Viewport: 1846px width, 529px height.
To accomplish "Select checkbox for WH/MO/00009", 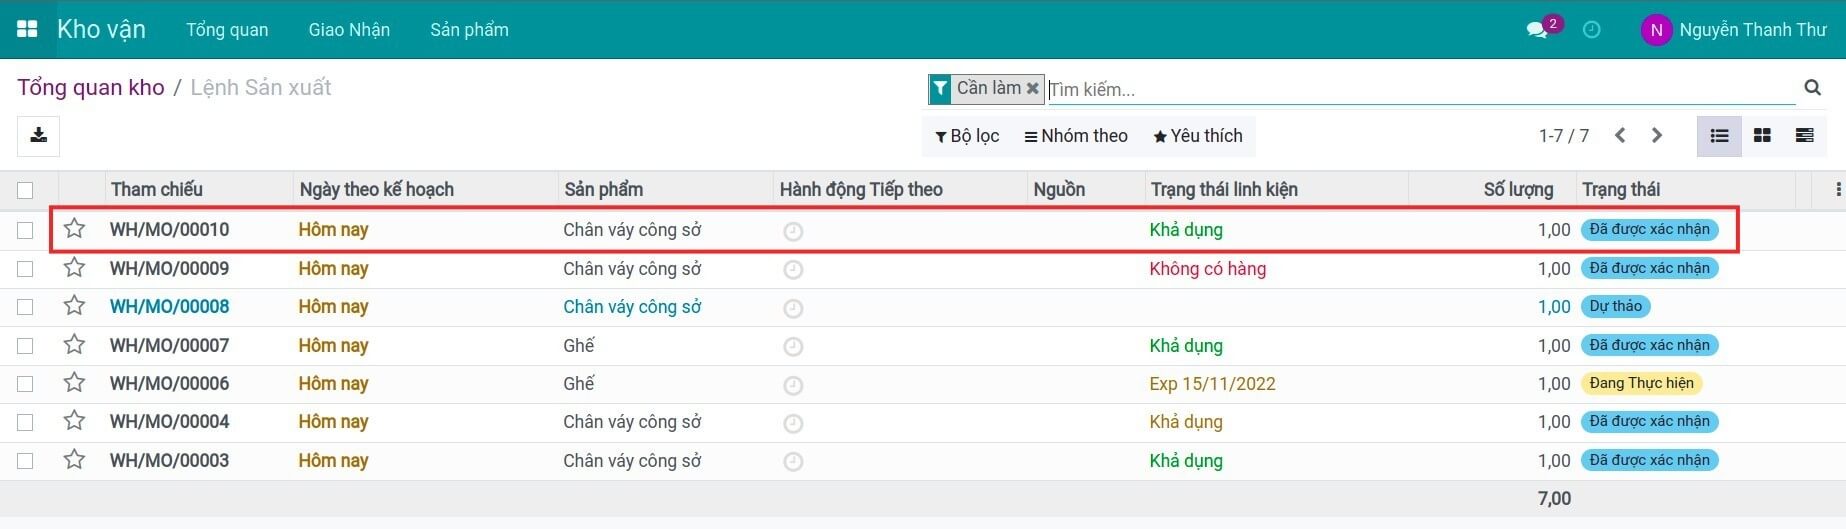I will (25, 269).
